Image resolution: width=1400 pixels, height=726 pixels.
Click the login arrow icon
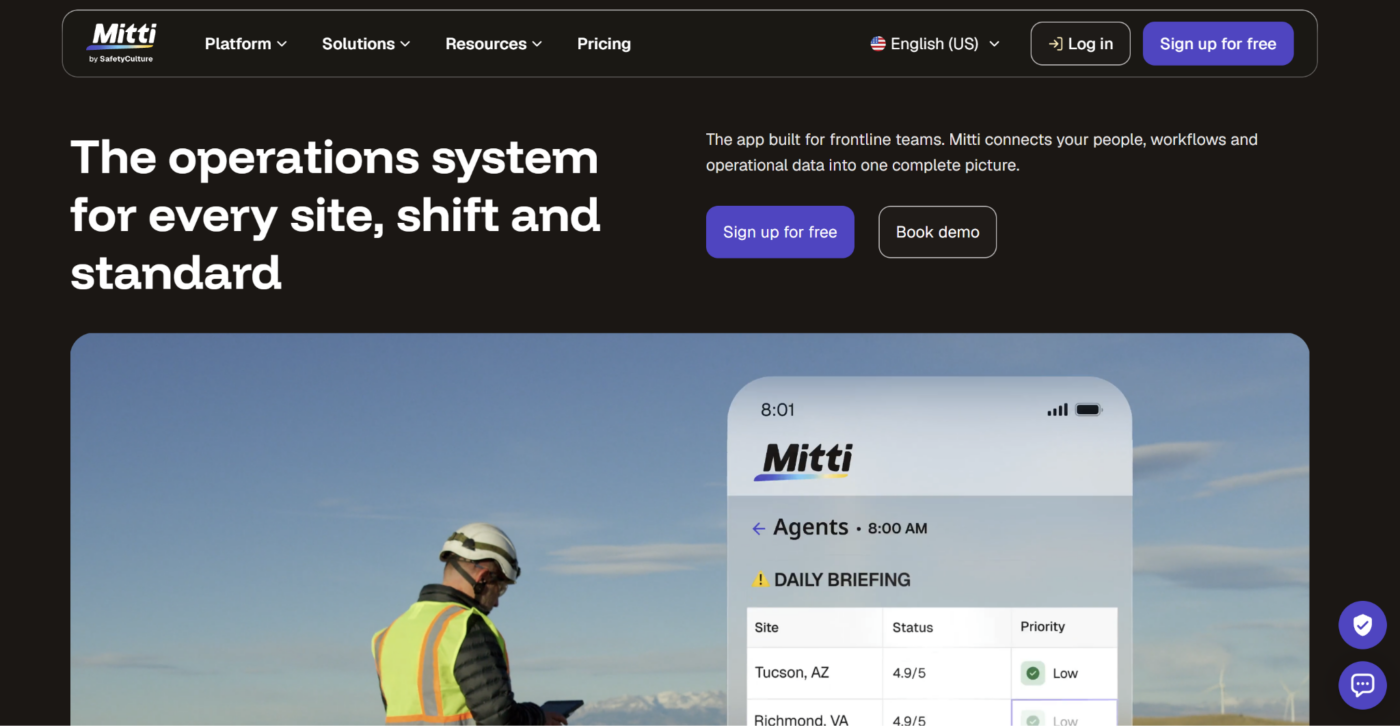[1055, 44]
